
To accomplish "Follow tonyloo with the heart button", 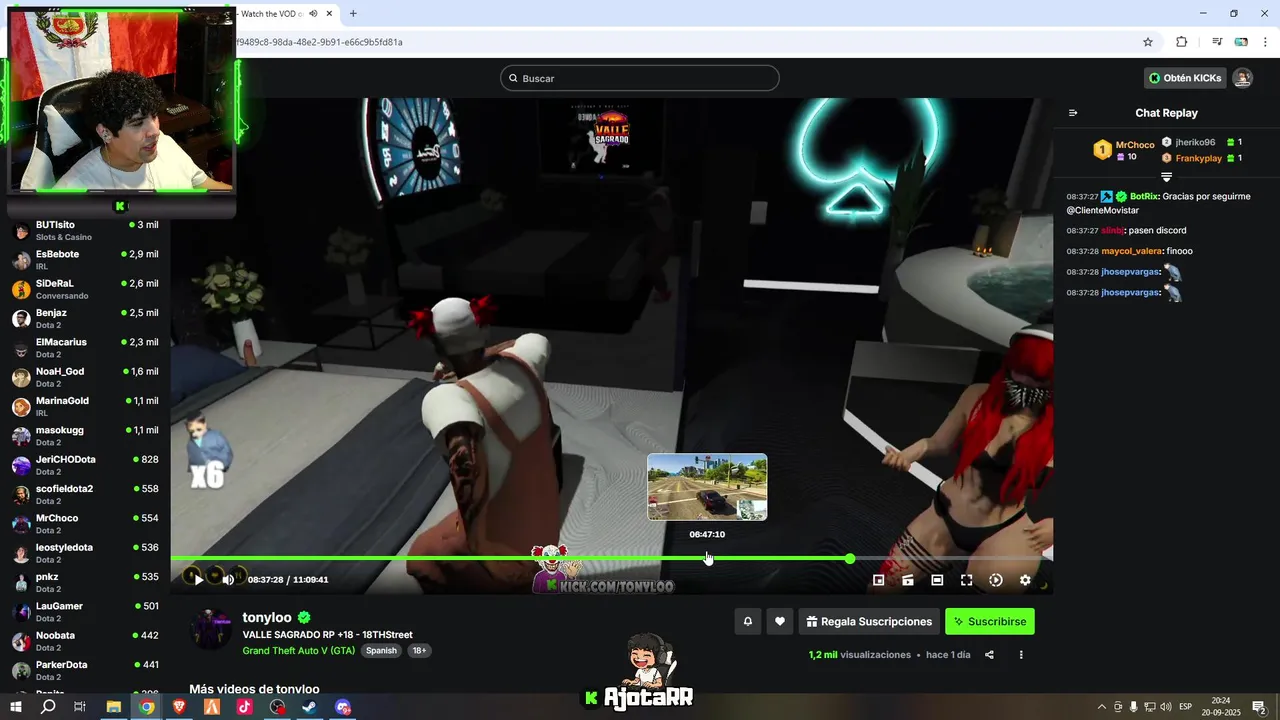I will coord(780,621).
